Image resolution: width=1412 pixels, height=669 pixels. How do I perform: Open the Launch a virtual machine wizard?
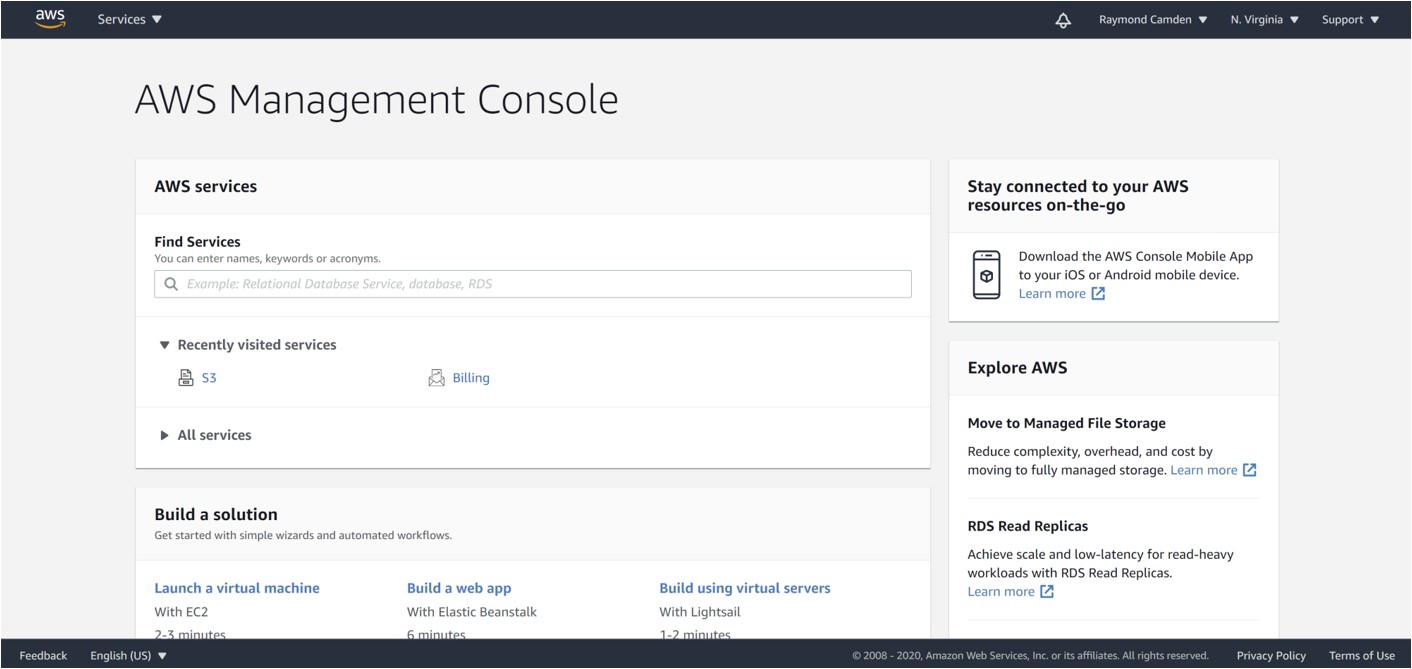(x=237, y=588)
